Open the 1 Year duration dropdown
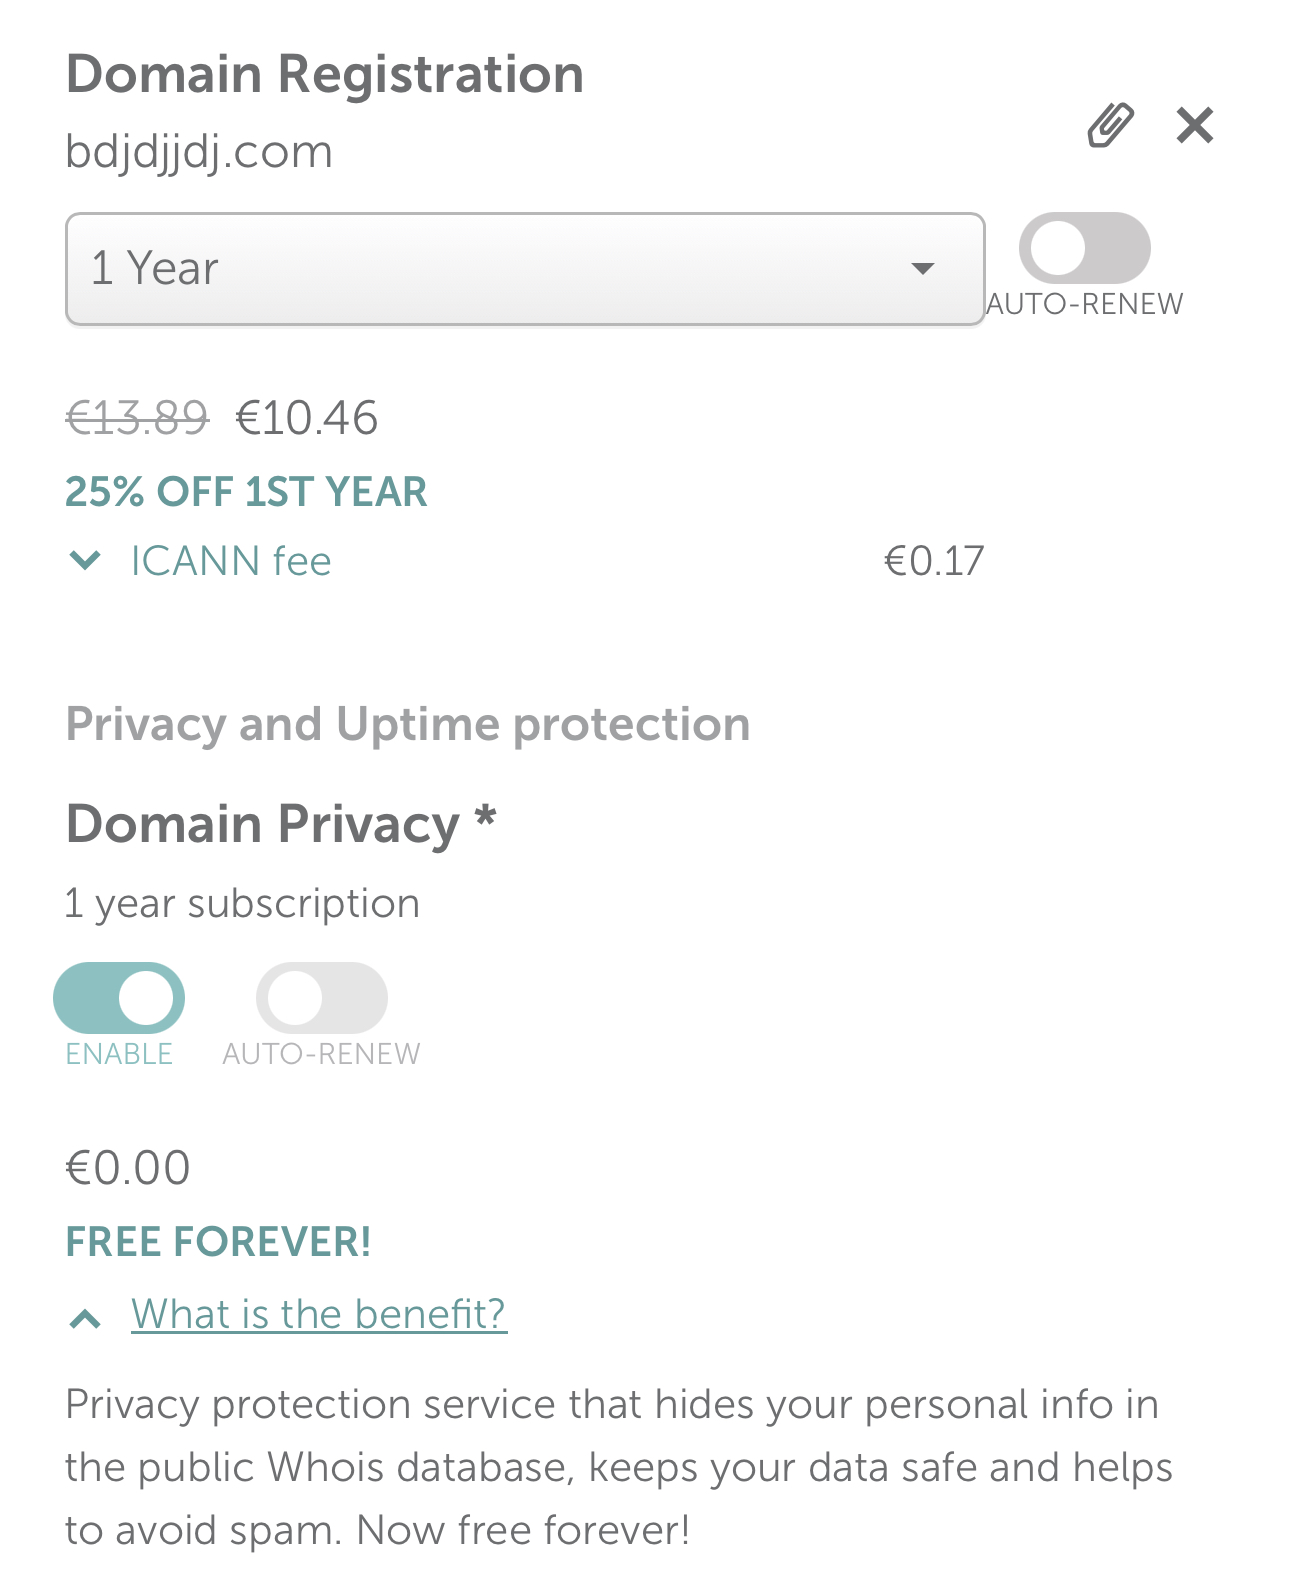Viewport: 1290px width, 1582px height. 525,269
